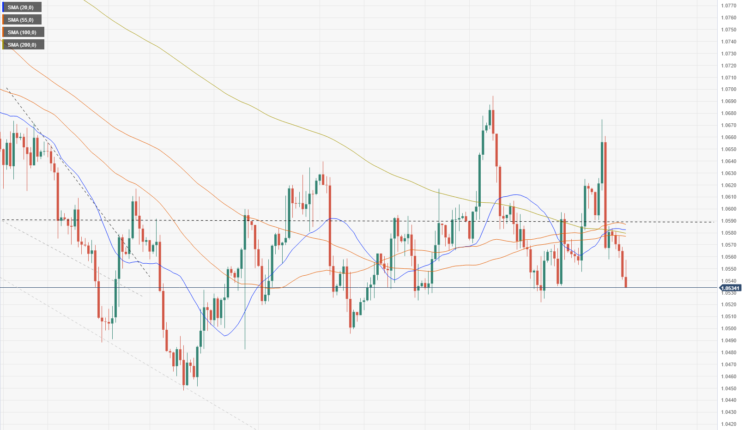Select the 1.0700 label on price scale
This screenshot has width=750, height=430.
coord(730,89)
